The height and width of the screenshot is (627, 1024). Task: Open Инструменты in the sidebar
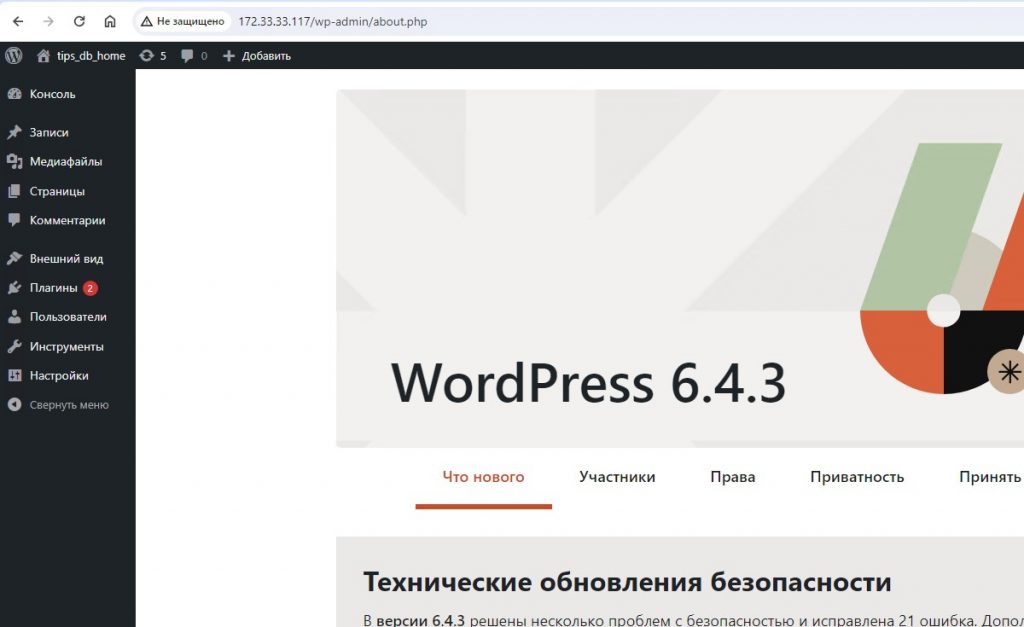tap(66, 347)
